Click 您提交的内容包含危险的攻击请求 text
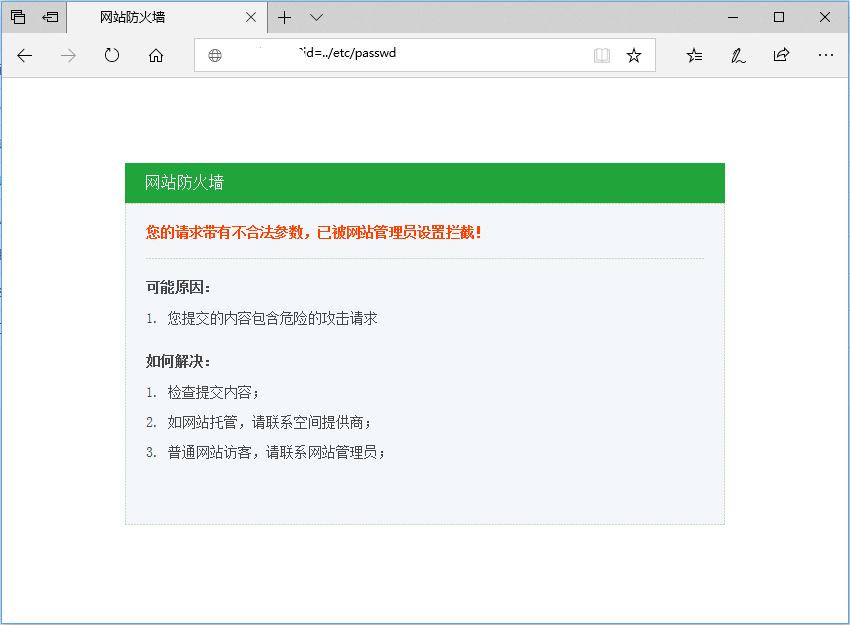The image size is (850, 625). click(x=272, y=318)
